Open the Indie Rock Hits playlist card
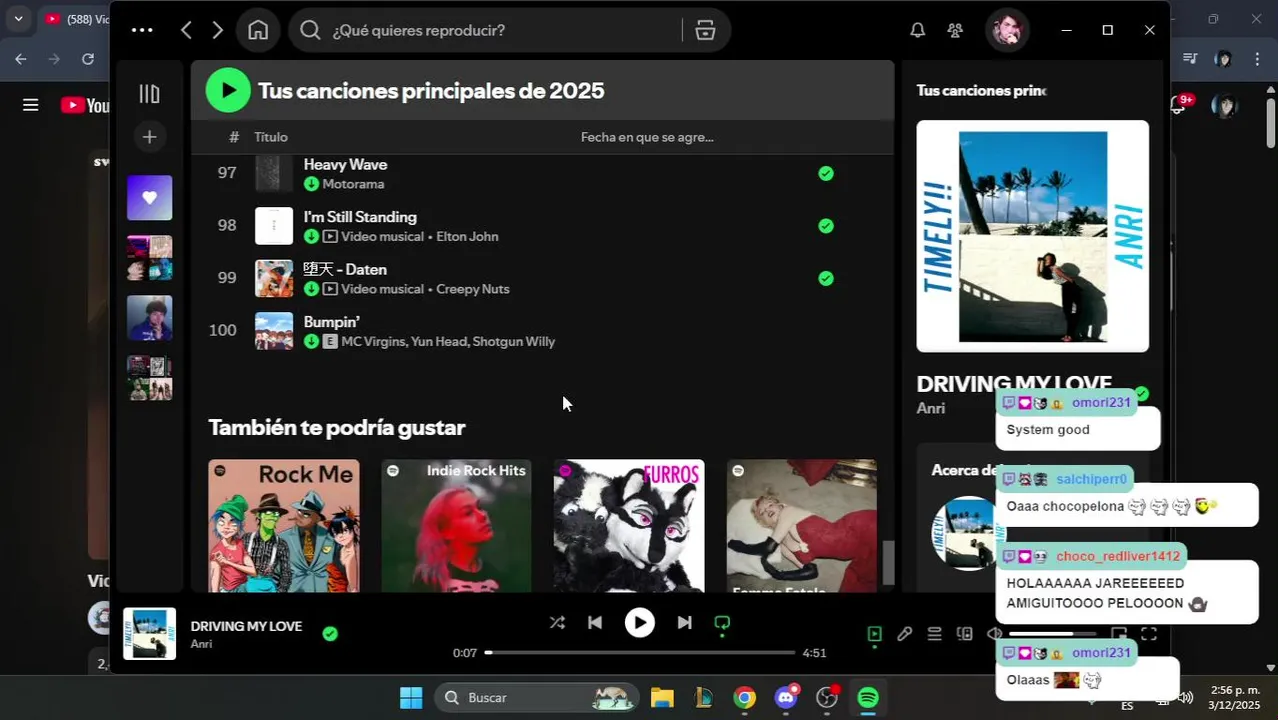The height and width of the screenshot is (720, 1278). (x=456, y=526)
